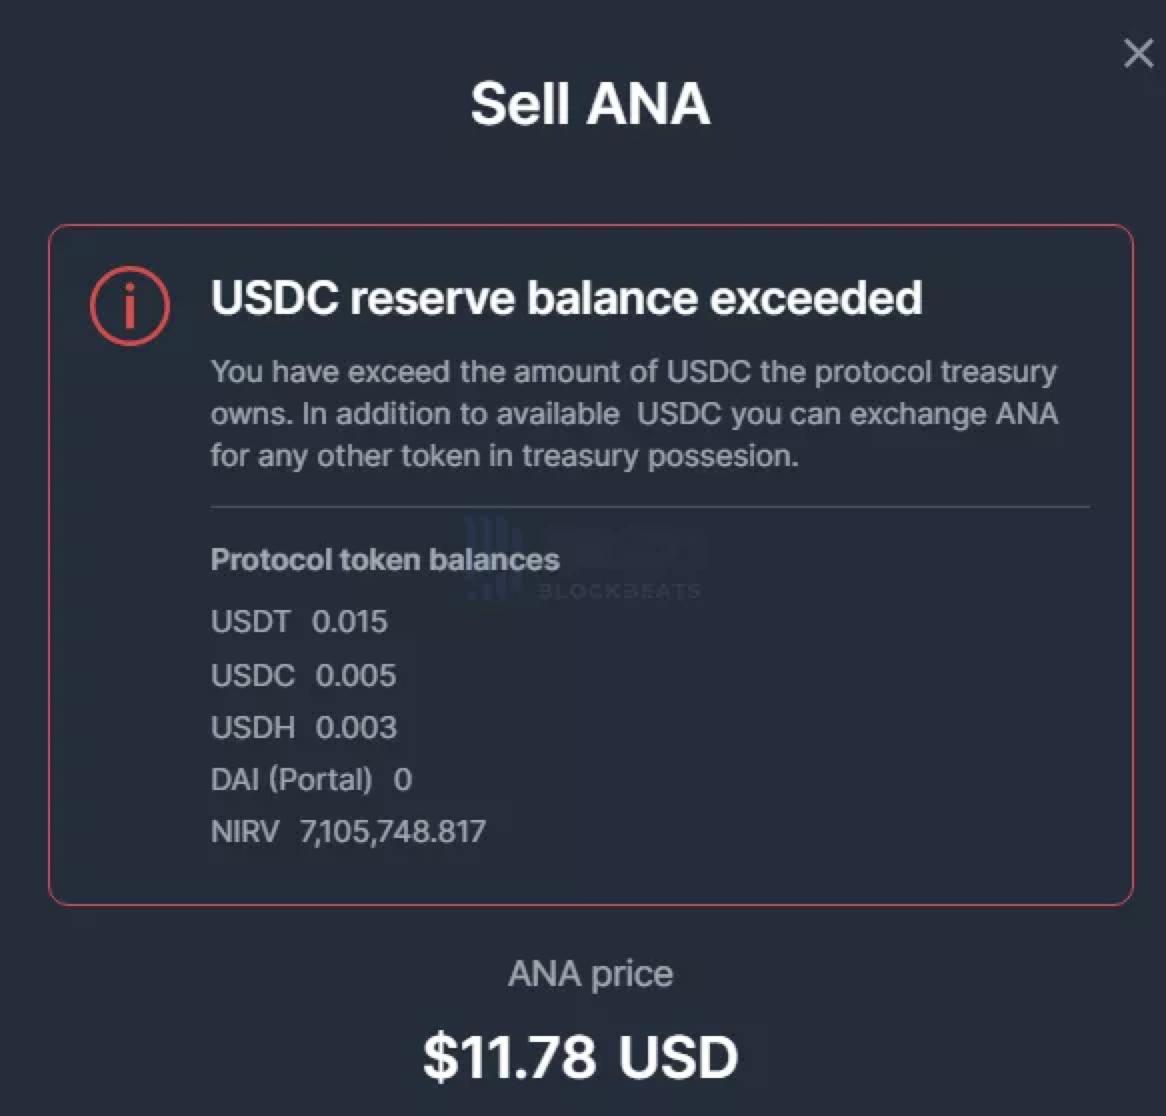Viewport: 1166px width, 1116px height.
Task: Click the DAI (Portal) balance 0
Action: point(403,779)
